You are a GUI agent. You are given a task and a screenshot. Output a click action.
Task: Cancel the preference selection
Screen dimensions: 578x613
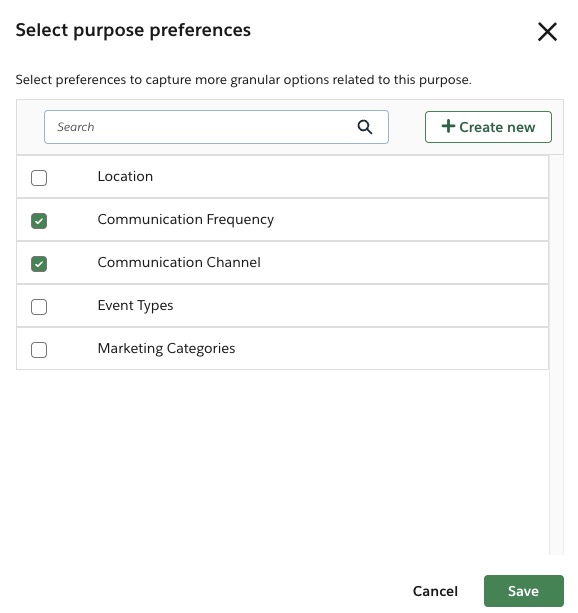435,591
